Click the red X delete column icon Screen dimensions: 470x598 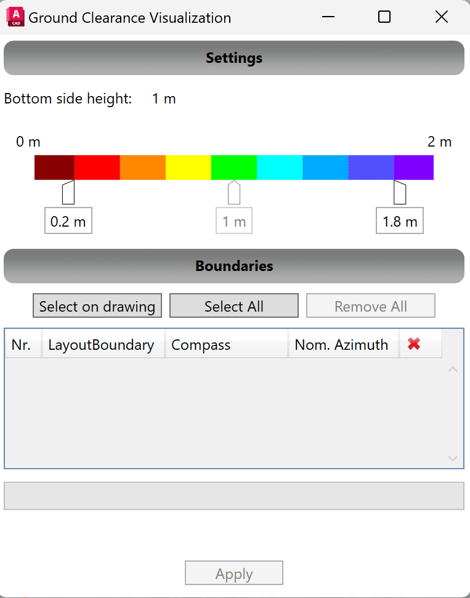414,344
